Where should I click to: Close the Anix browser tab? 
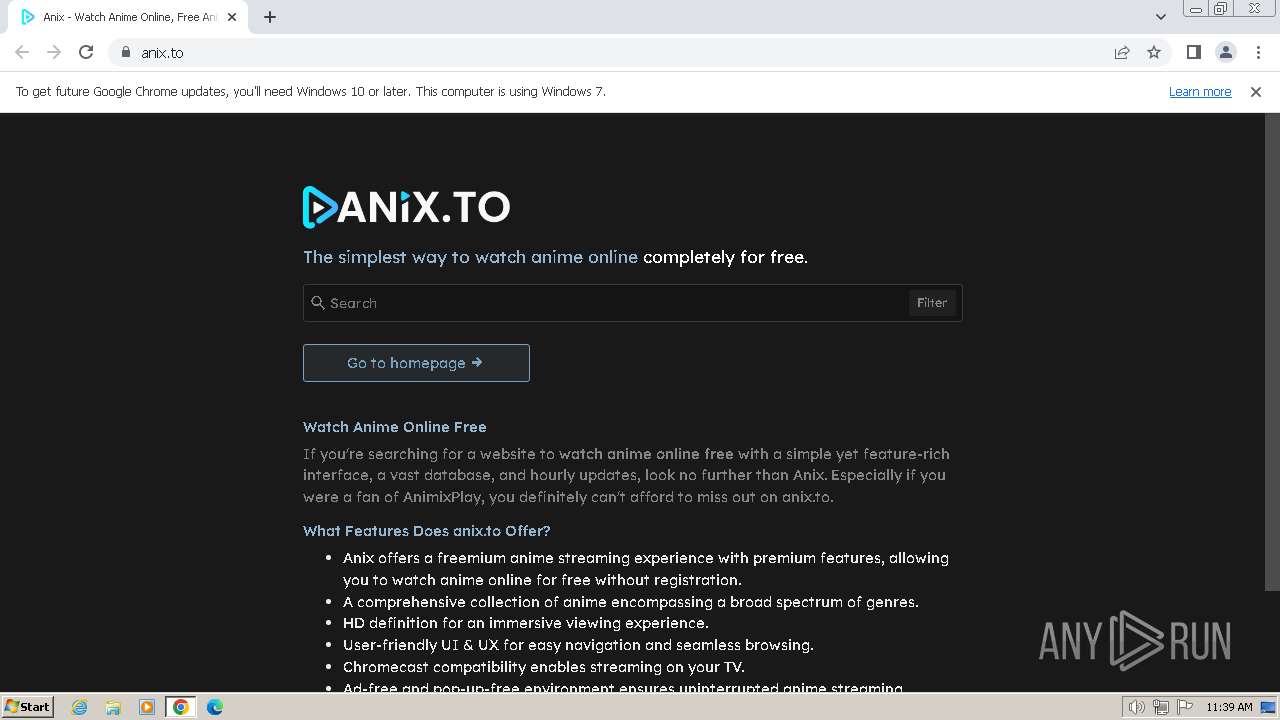pos(232,17)
